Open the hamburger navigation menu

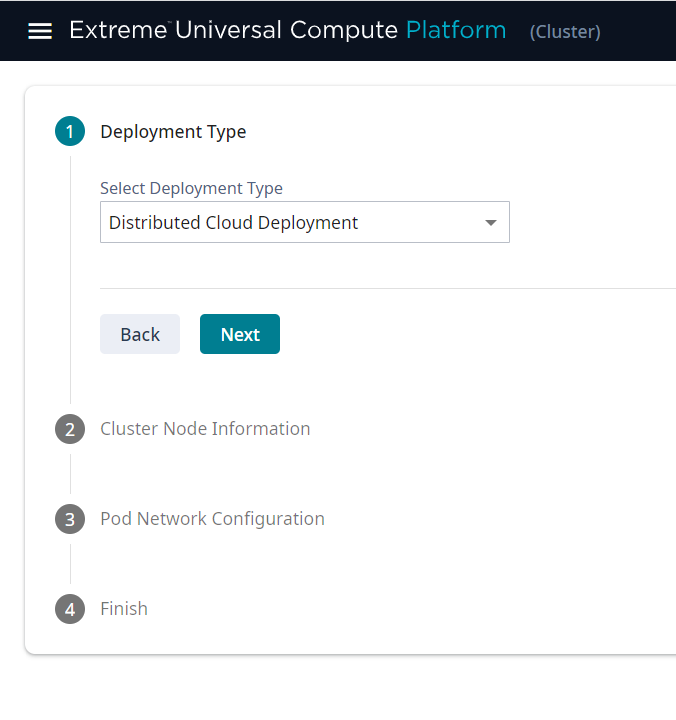tap(40, 31)
